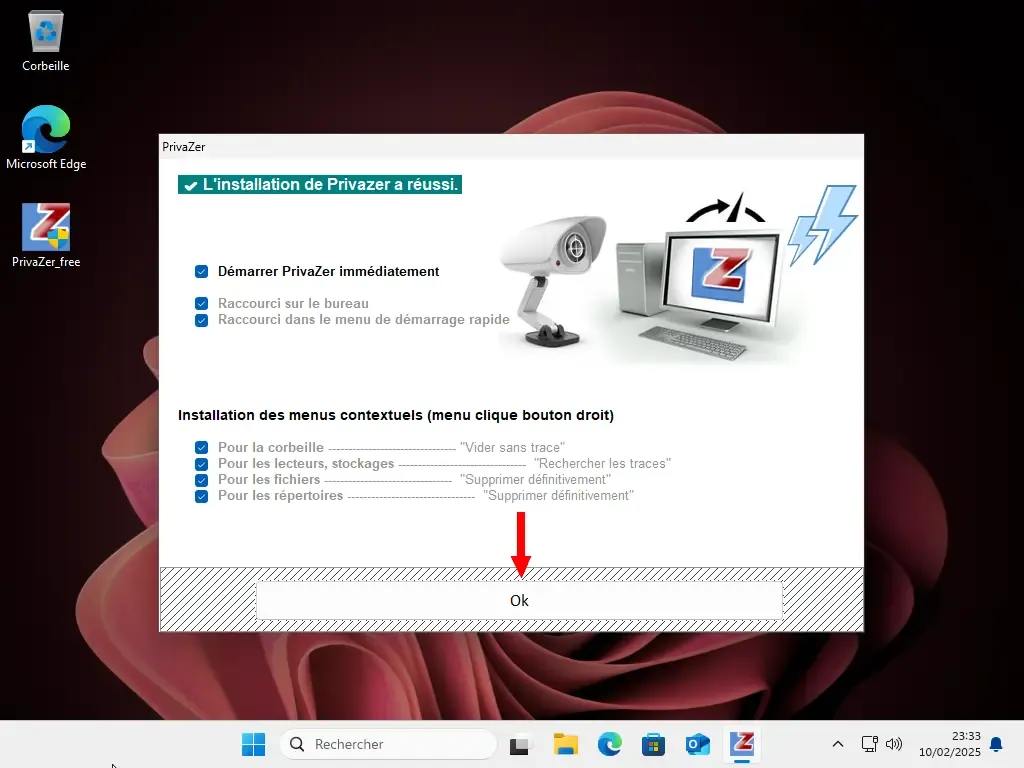Screen dimensions: 1024x768
Task: Open Microsoft Store taskbar icon
Action: tap(653, 744)
